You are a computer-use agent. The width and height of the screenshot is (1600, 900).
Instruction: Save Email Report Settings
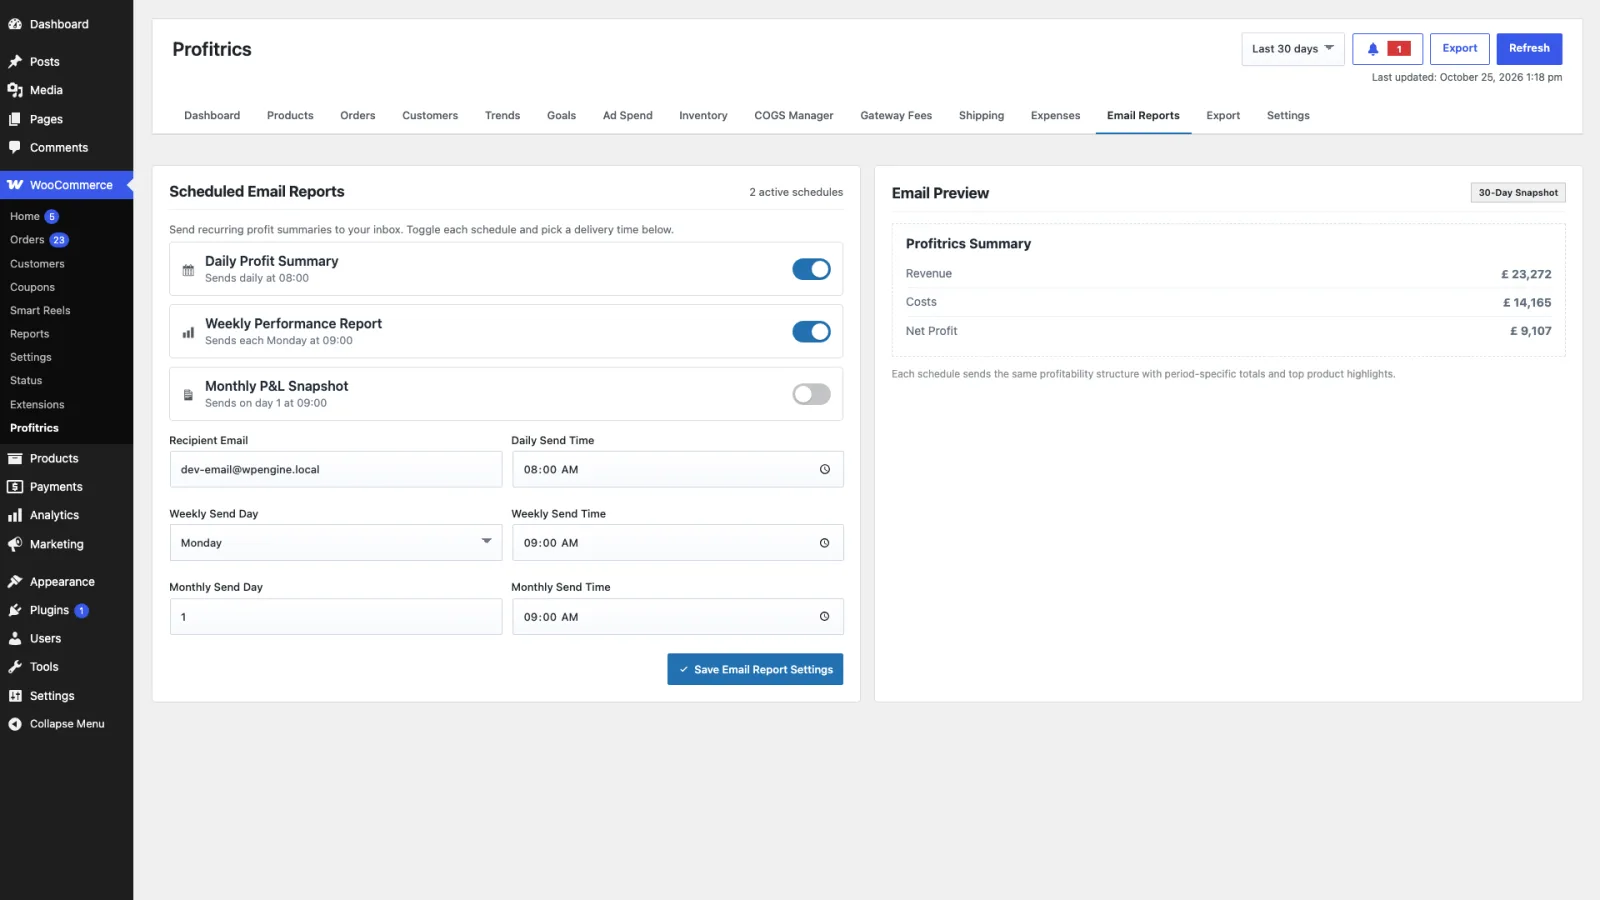click(x=755, y=670)
